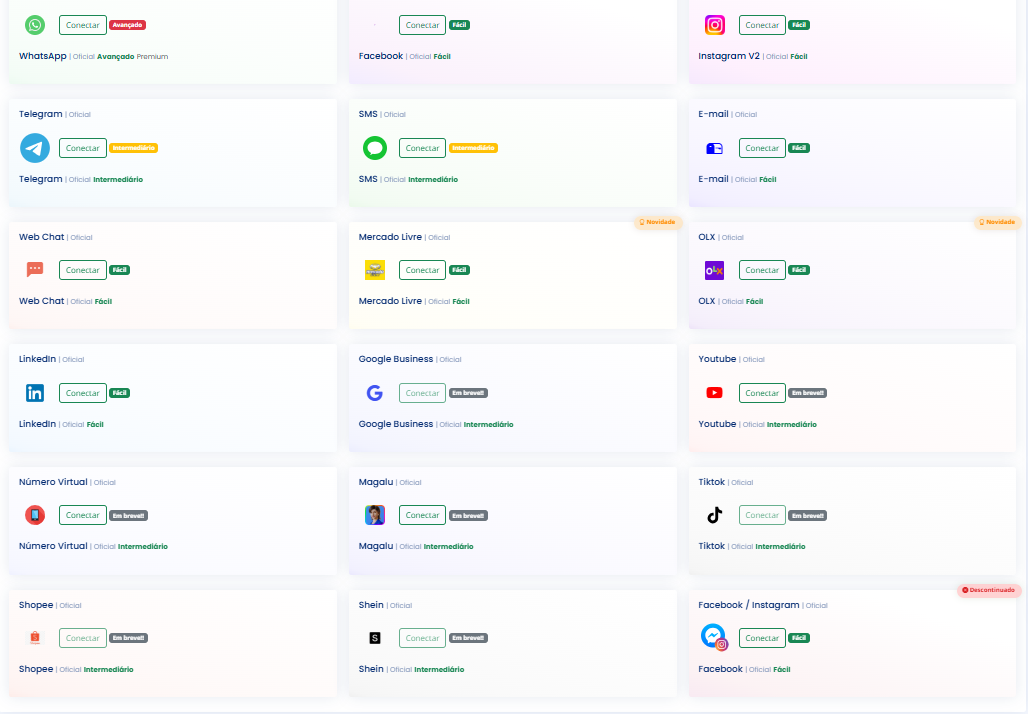This screenshot has width=1028, height=714.
Task: Click the WhatsApp channel icon
Action: point(35,25)
